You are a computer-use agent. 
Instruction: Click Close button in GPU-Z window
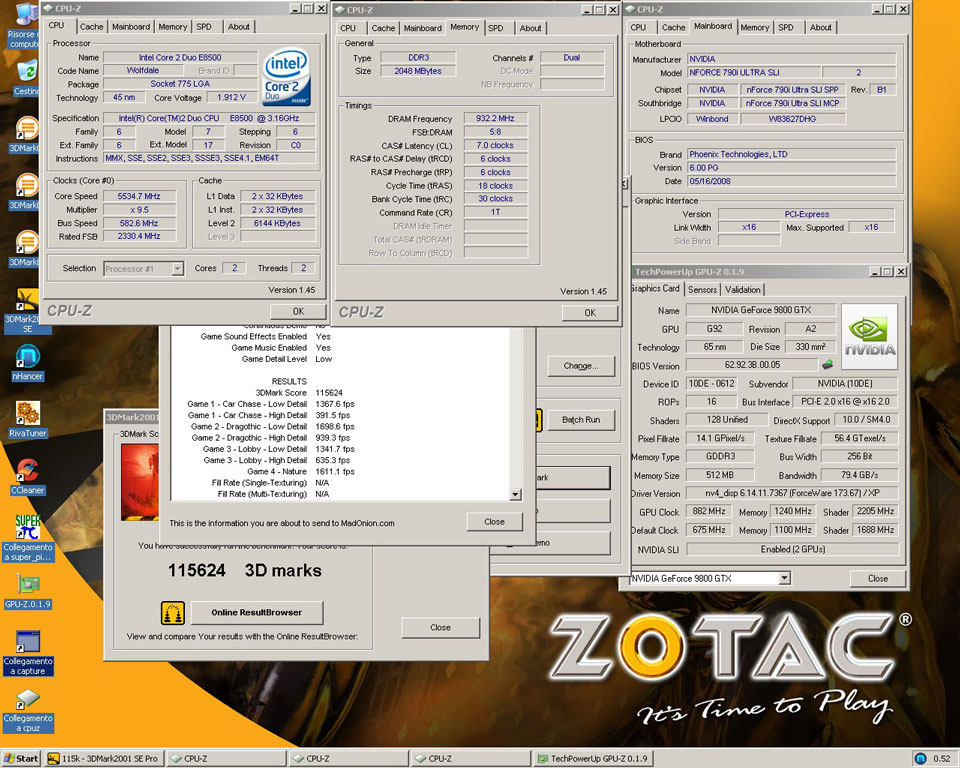877,578
